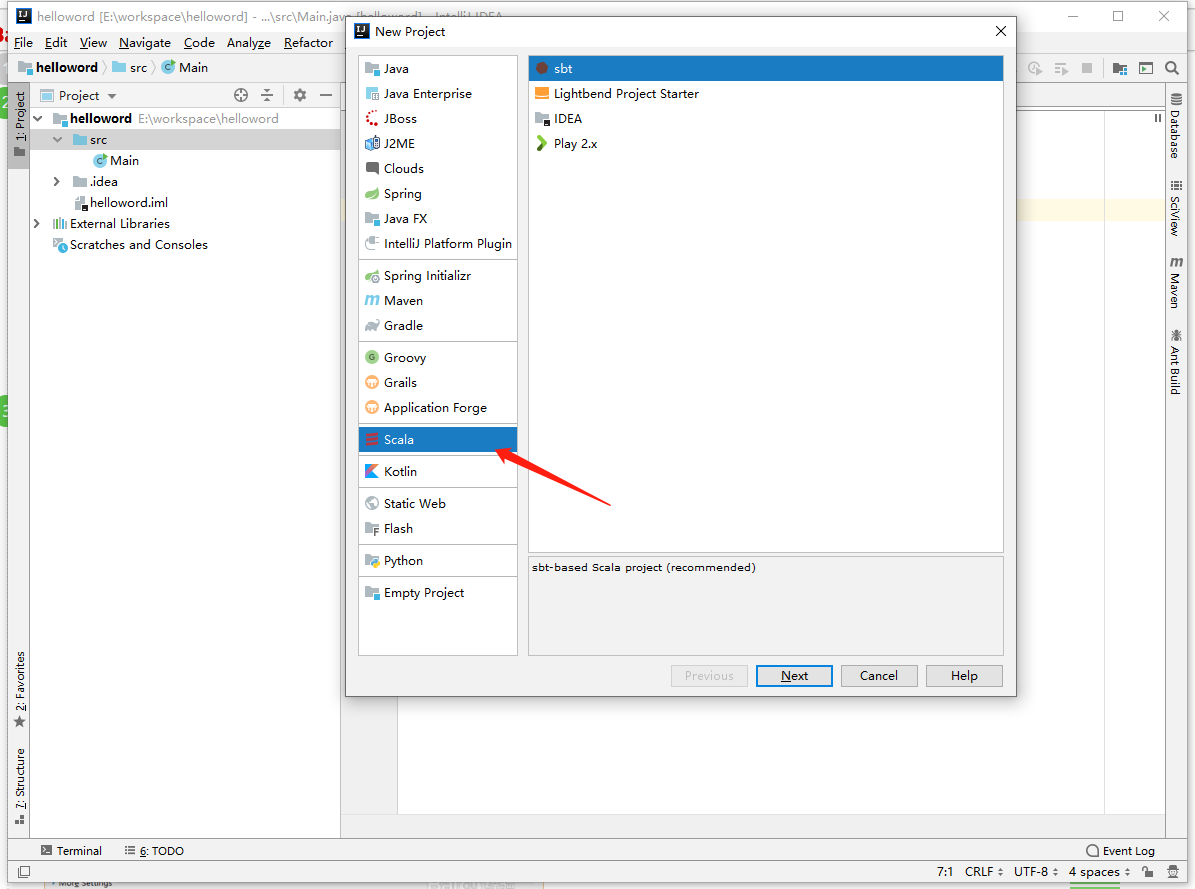Pick J2ME project category
The width and height of the screenshot is (1195, 889).
(x=437, y=143)
